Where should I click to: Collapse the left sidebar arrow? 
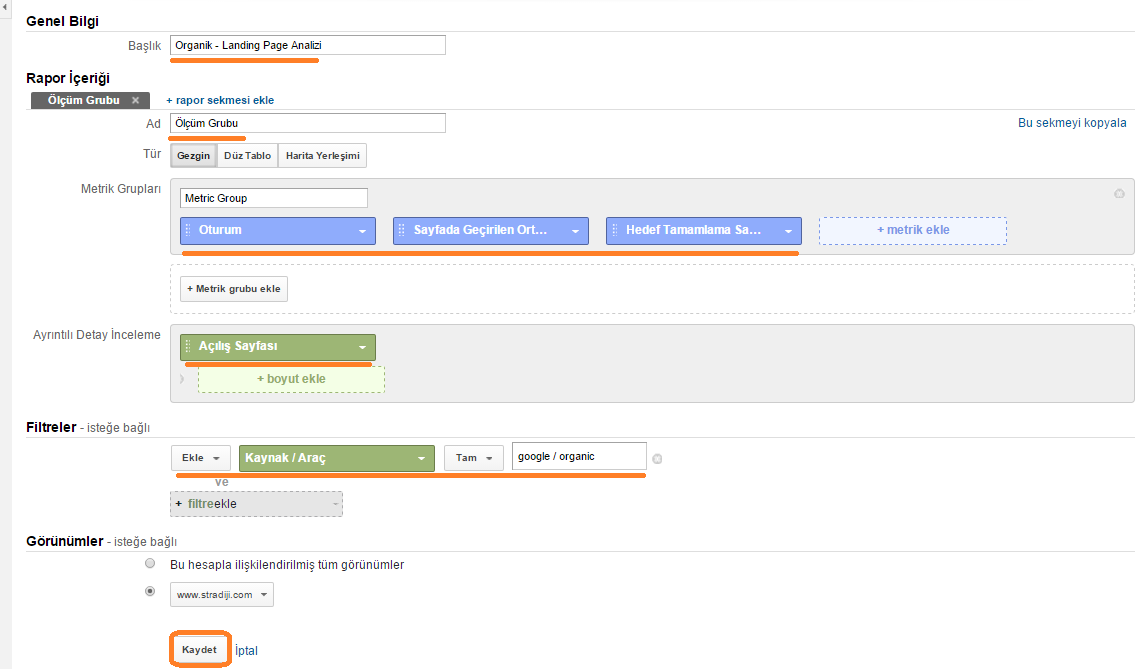(x=6, y=9)
